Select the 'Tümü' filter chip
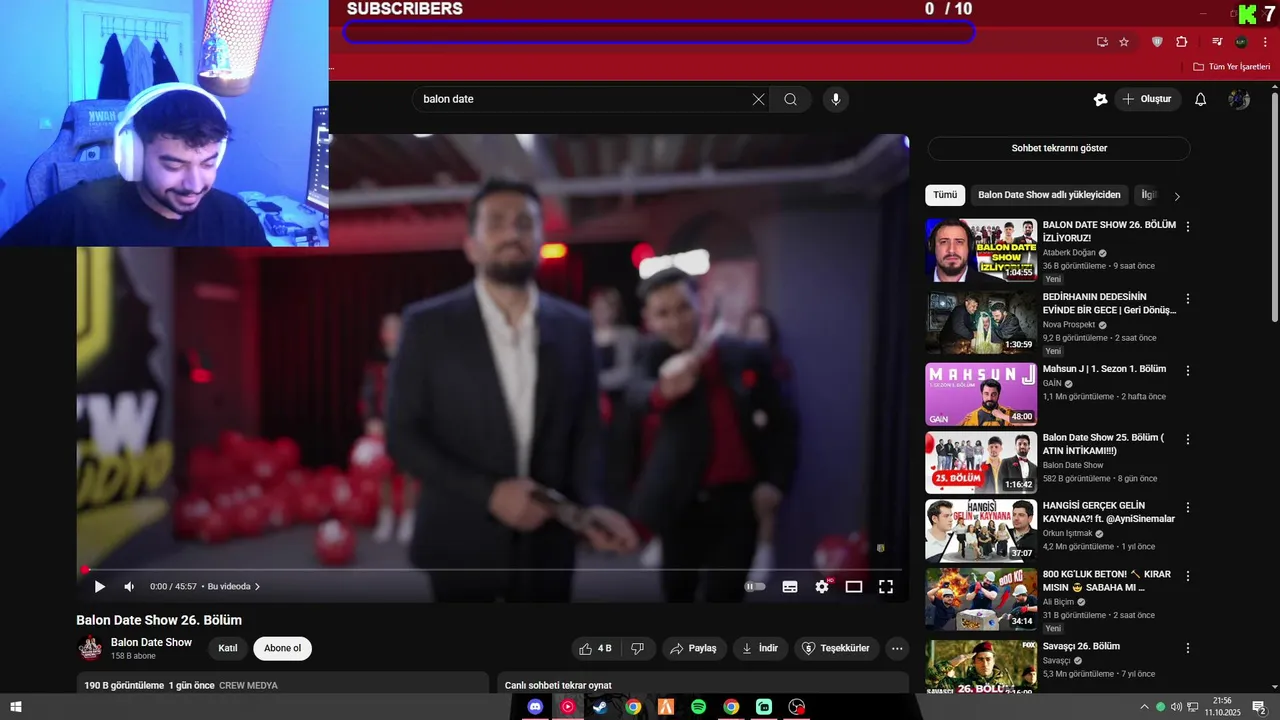 (x=945, y=195)
